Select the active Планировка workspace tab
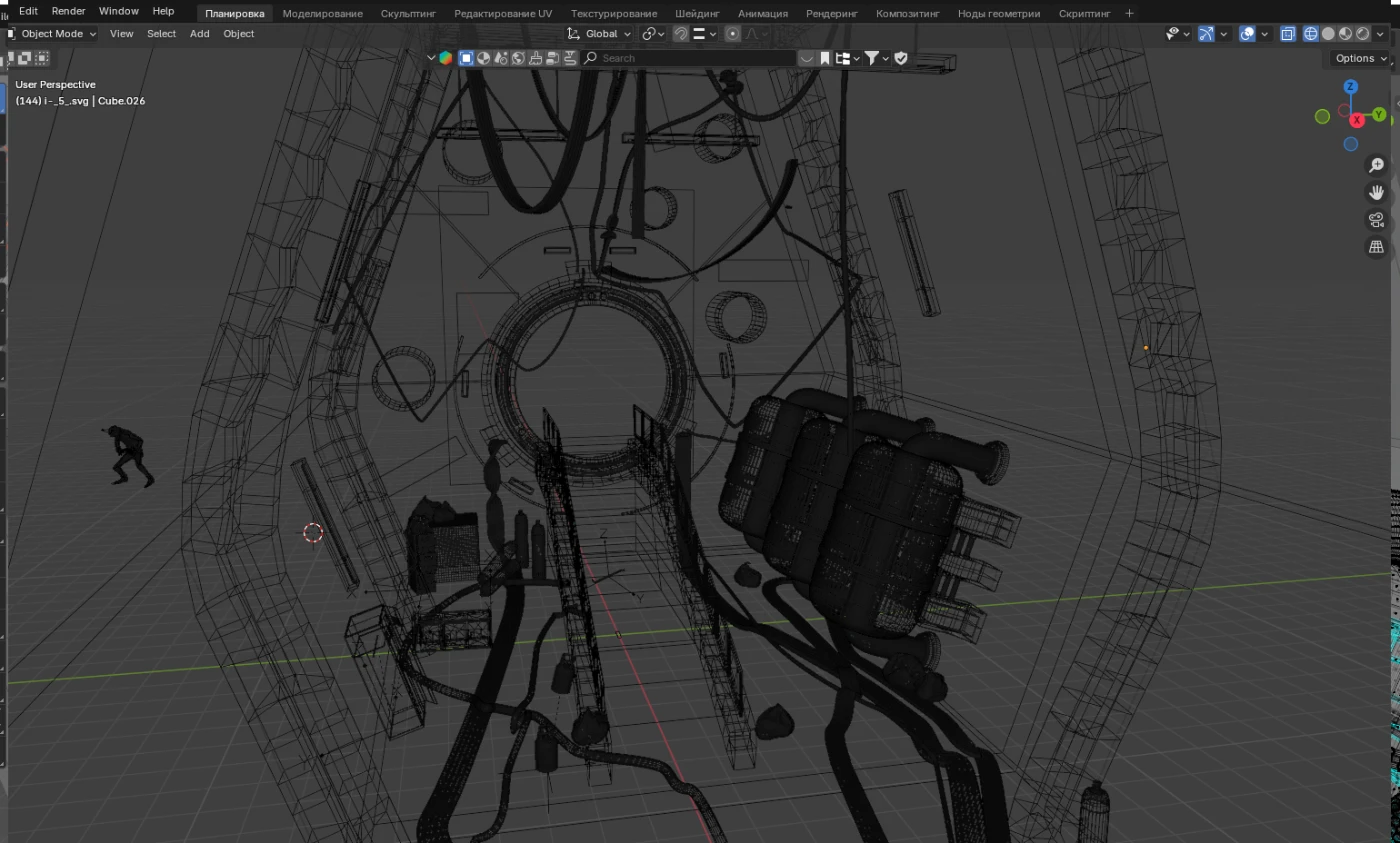This screenshot has height=843, width=1400. click(235, 13)
